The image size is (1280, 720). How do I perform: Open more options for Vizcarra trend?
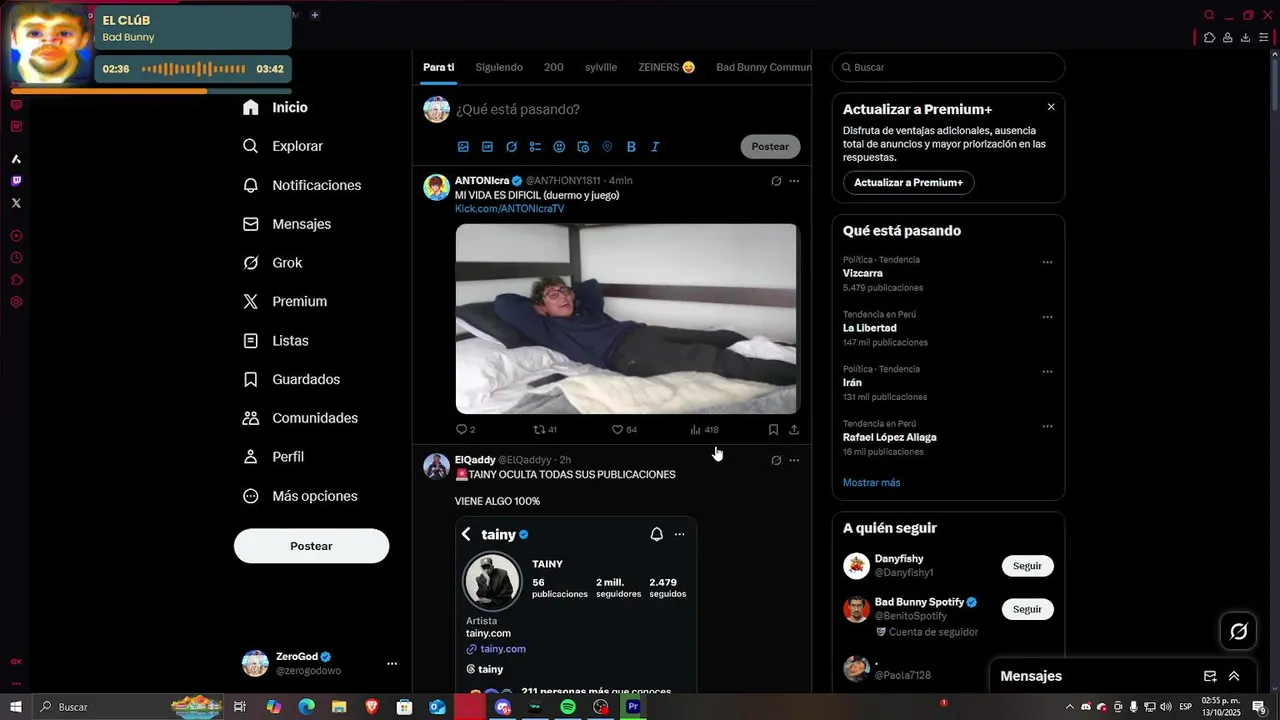(x=1047, y=262)
